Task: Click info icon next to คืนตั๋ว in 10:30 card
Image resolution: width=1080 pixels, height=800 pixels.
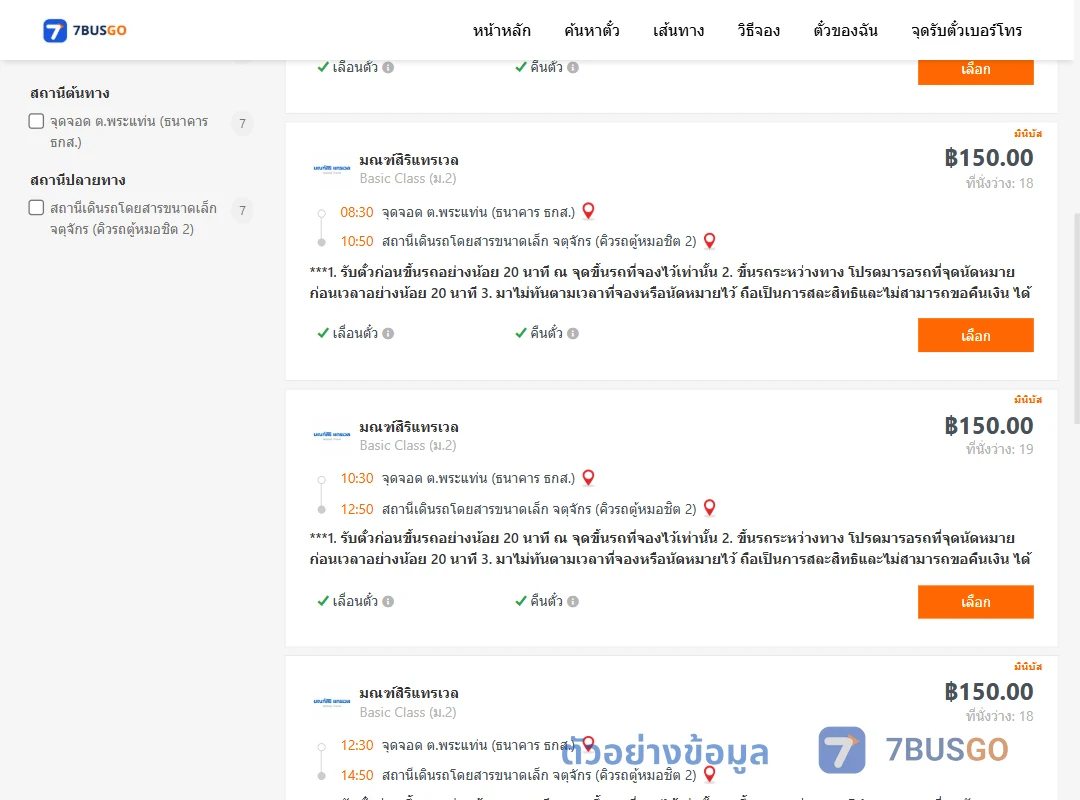Action: [573, 602]
